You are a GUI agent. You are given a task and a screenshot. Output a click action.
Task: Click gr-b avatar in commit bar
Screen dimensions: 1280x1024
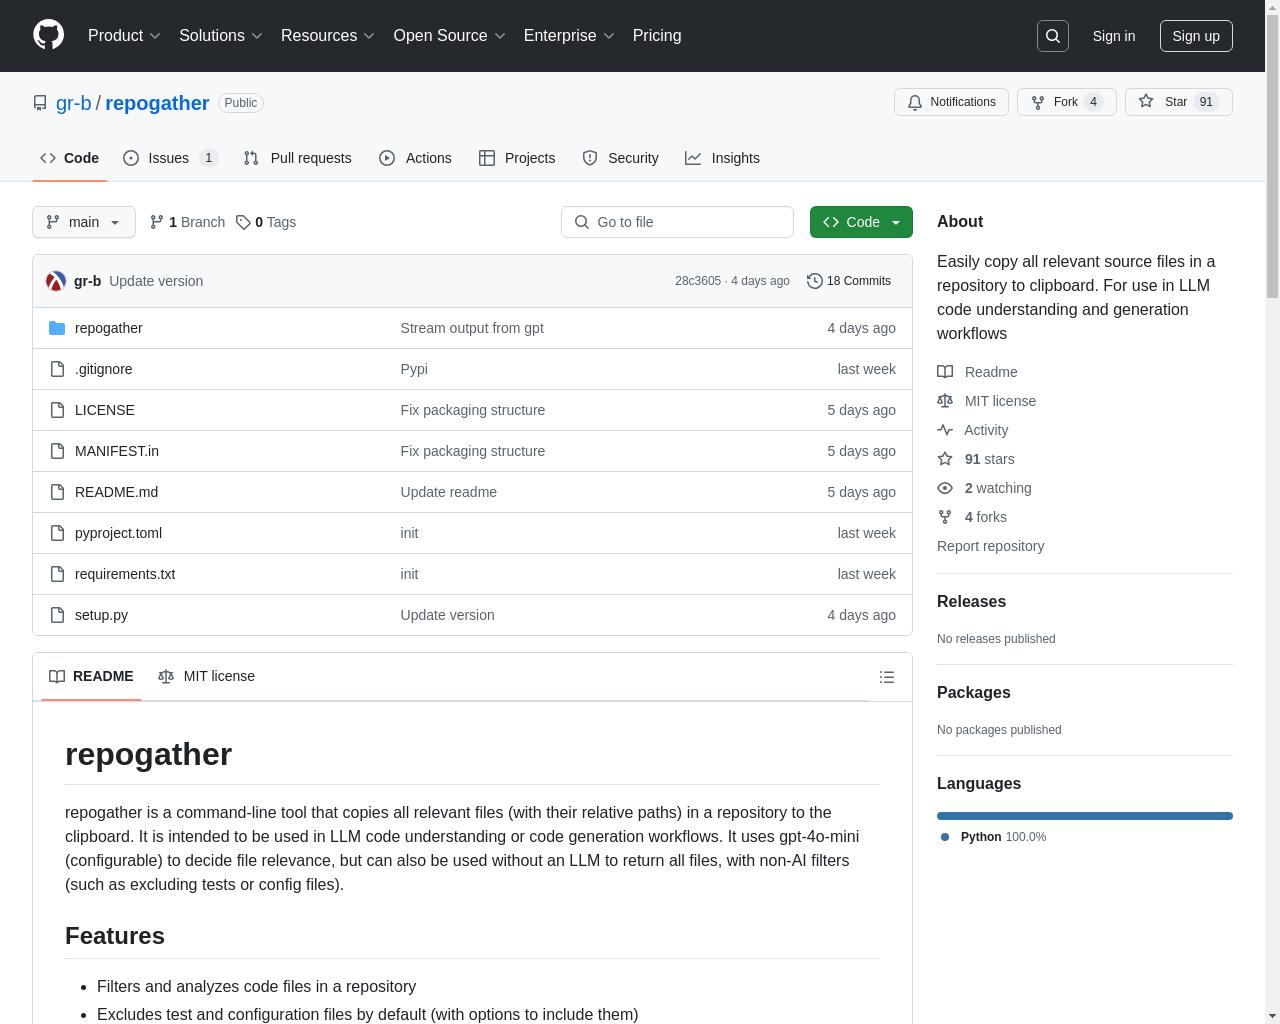[x=56, y=281]
